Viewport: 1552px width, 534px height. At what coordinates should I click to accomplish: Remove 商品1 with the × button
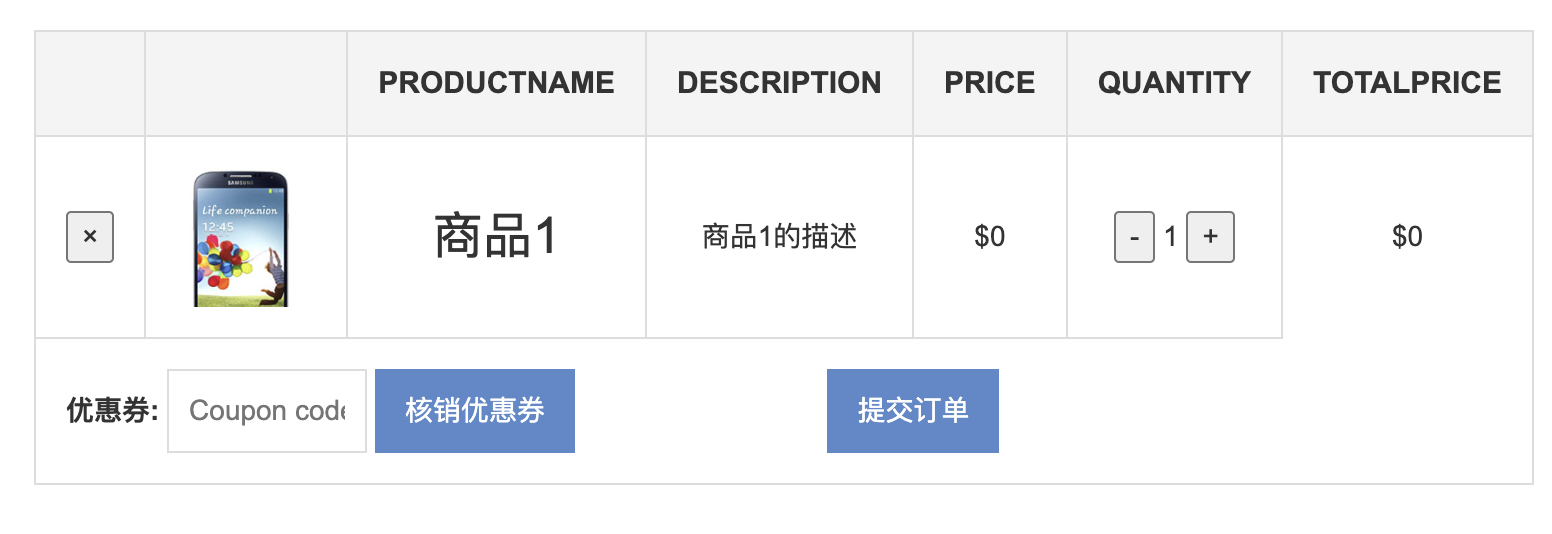click(x=90, y=237)
